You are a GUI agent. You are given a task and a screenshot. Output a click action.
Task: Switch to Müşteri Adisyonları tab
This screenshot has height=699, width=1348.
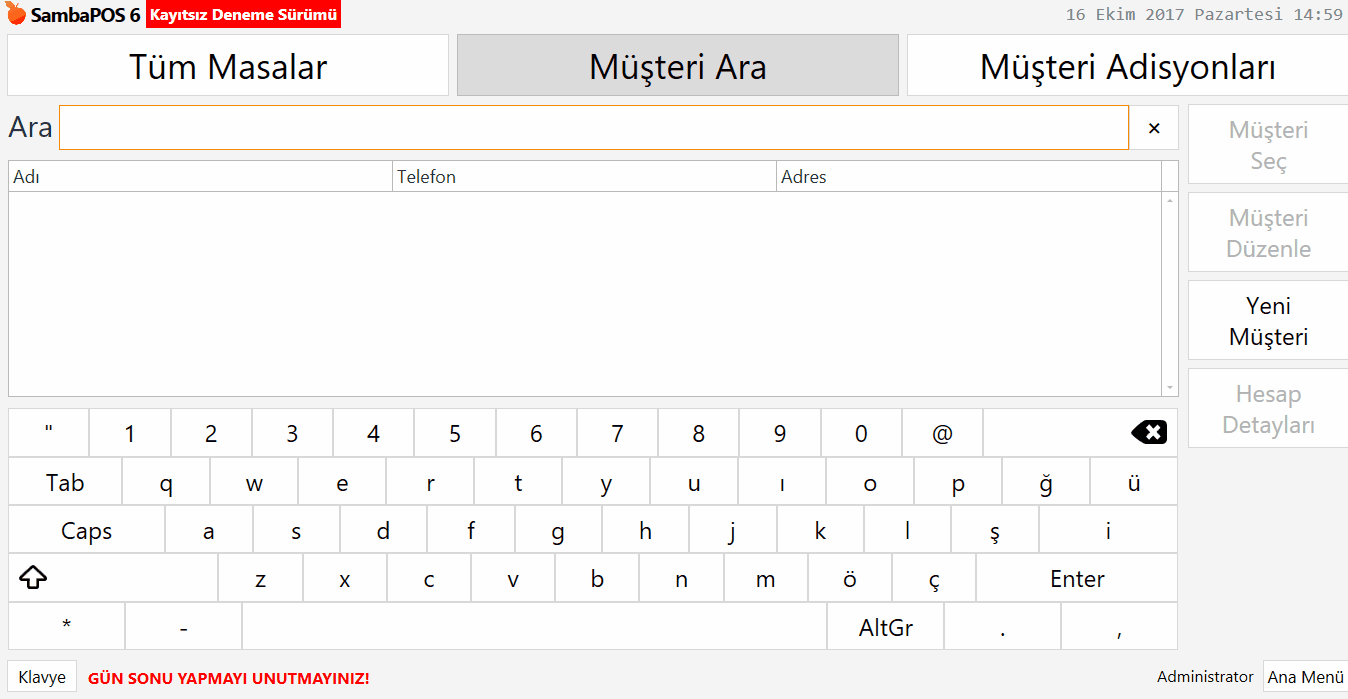(x=1127, y=67)
